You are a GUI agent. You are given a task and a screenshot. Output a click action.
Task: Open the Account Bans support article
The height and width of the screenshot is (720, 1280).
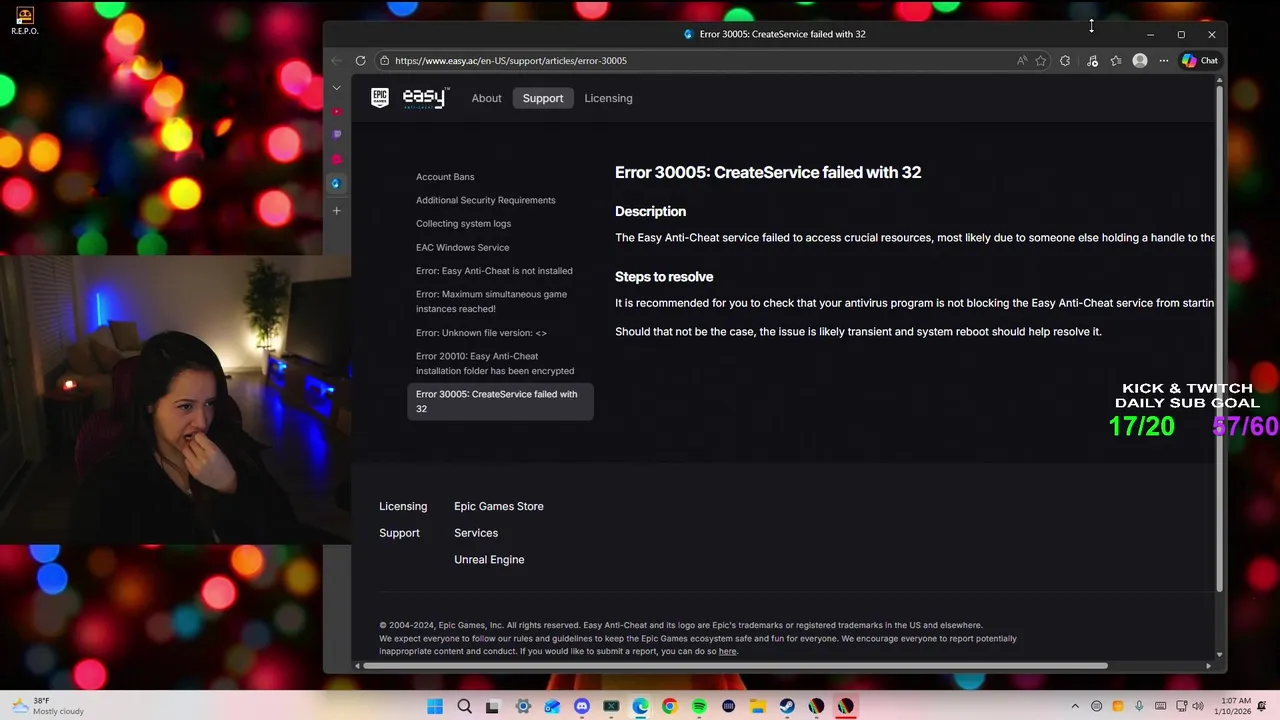[x=445, y=177]
